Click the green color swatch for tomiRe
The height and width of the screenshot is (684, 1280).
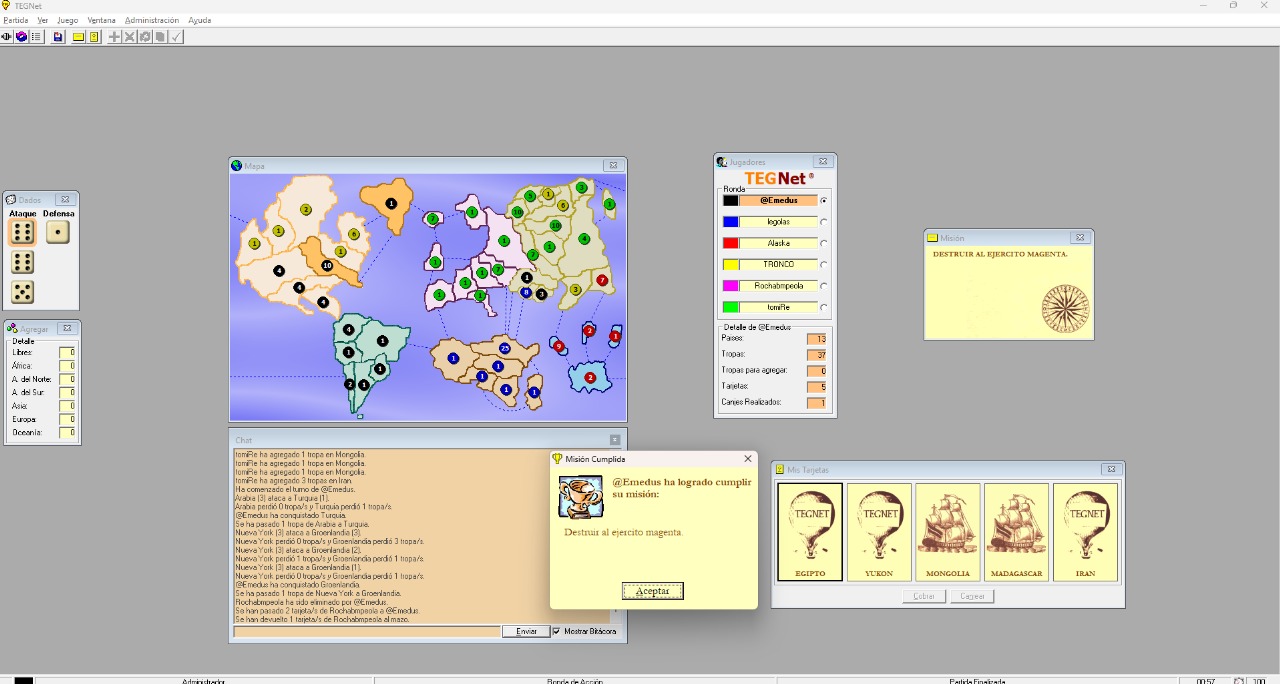(x=730, y=307)
